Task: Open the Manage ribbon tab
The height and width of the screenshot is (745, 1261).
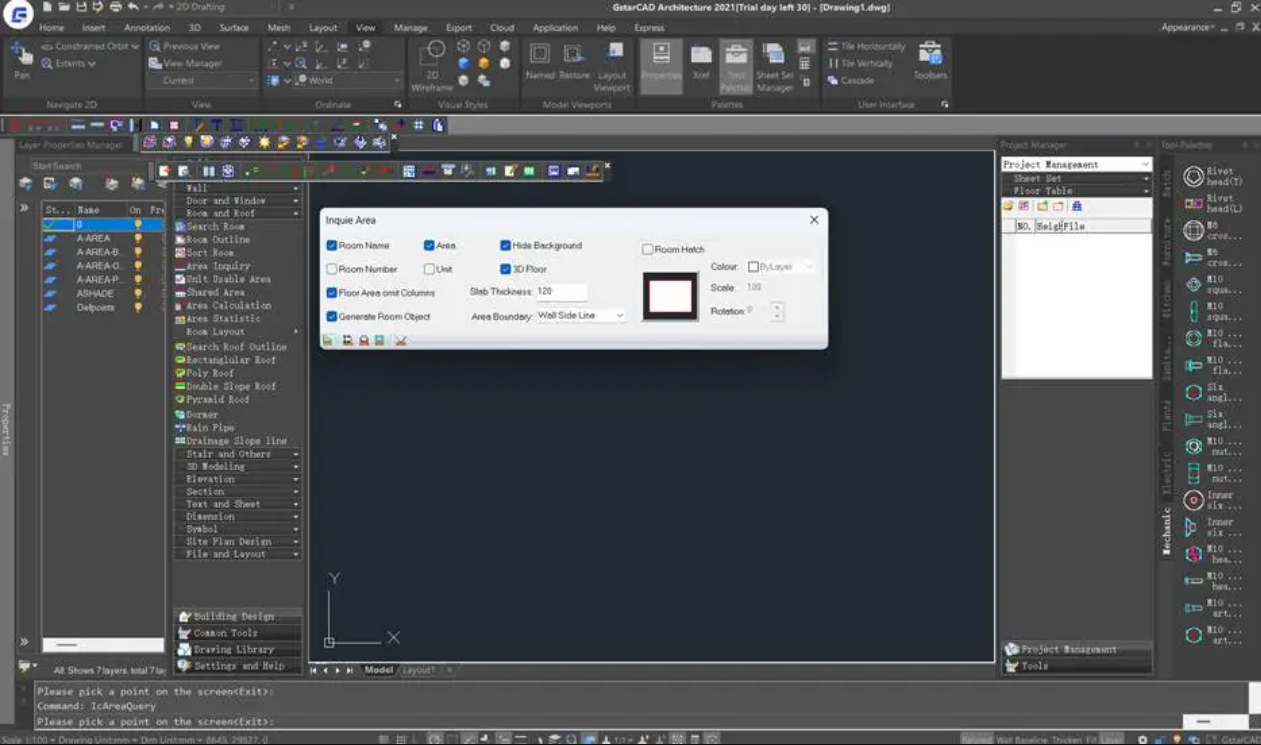Action: coord(410,28)
